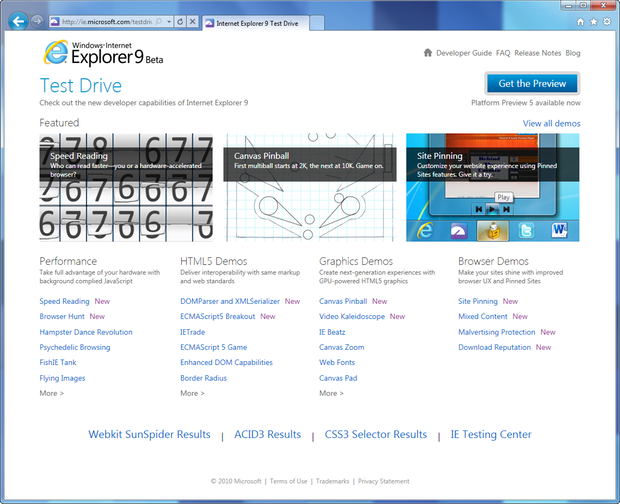Open Site Pinning link under Browser Demos
The image size is (620, 504).
coord(478,301)
